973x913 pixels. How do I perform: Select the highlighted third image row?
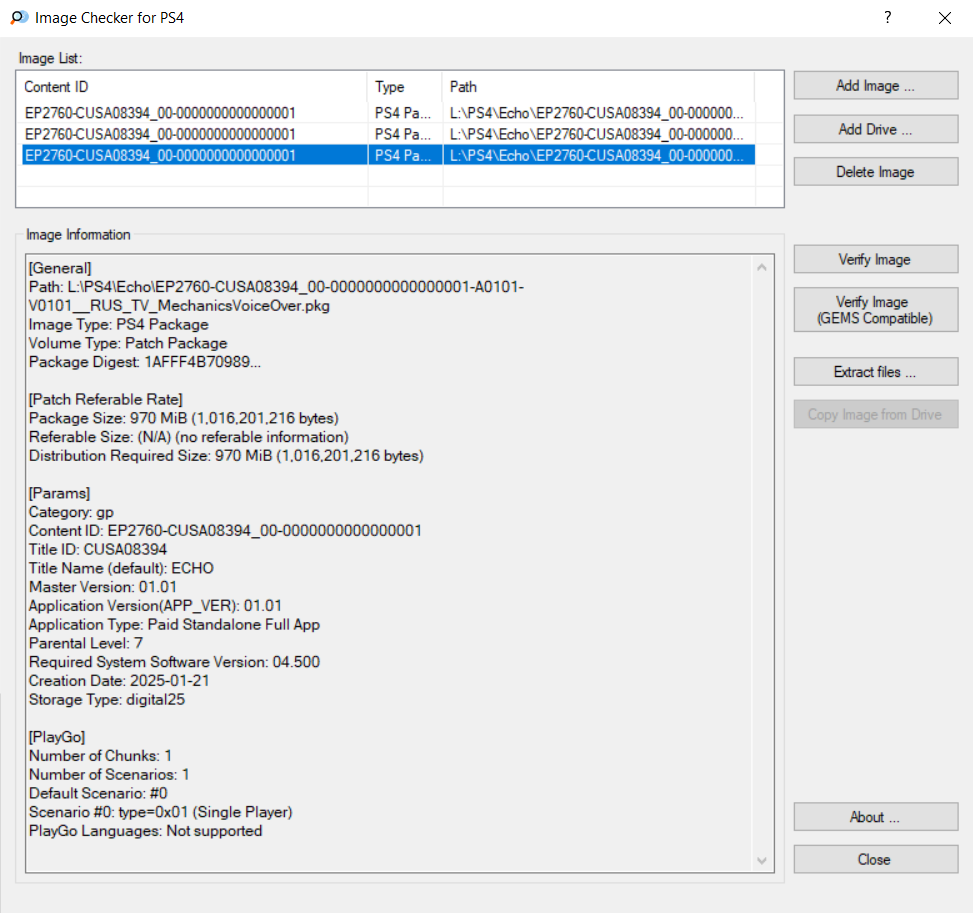(x=388, y=155)
